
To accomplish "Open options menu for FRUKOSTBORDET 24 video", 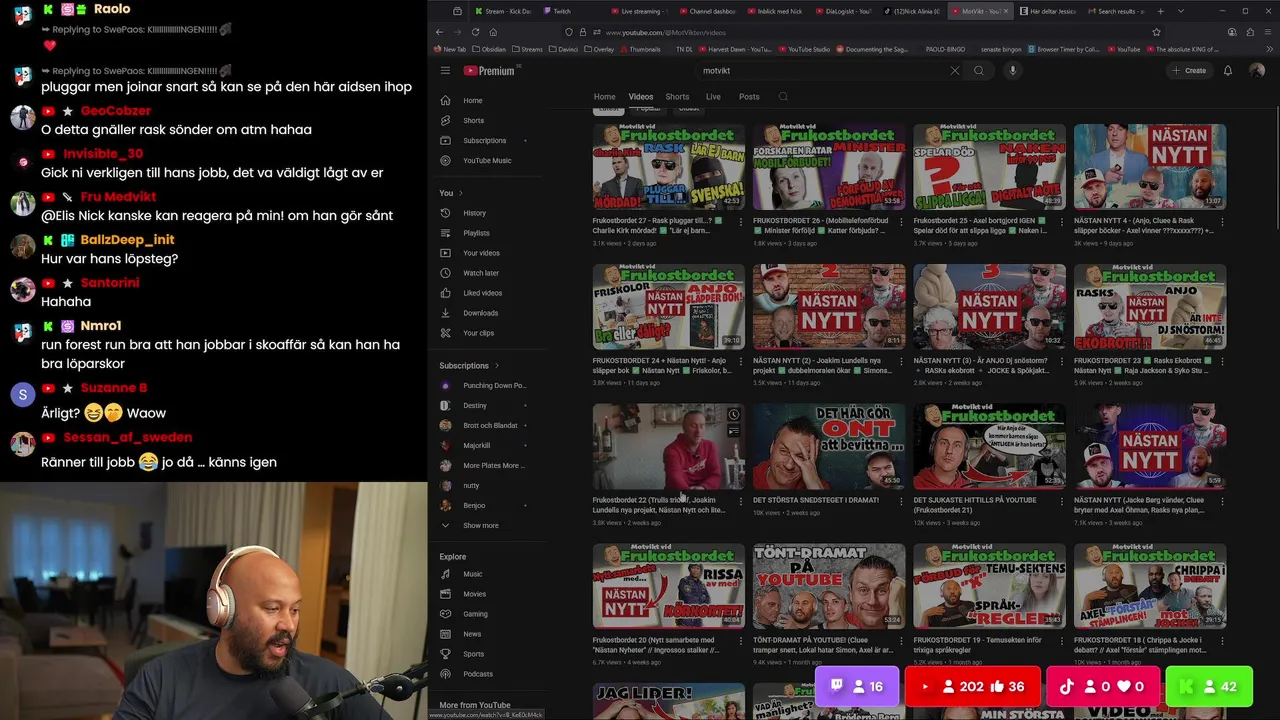I will [741, 361].
